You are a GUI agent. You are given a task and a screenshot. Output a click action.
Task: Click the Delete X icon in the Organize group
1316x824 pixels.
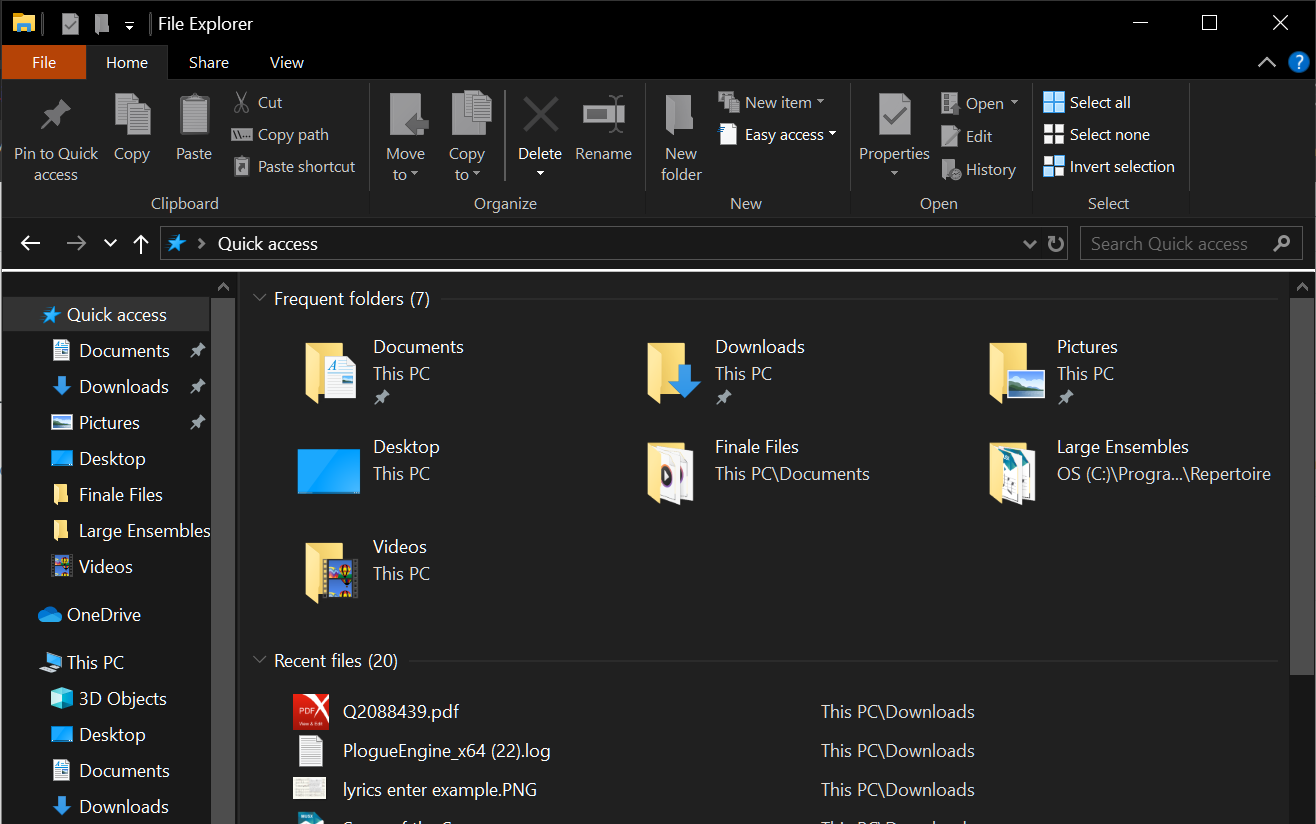click(540, 115)
